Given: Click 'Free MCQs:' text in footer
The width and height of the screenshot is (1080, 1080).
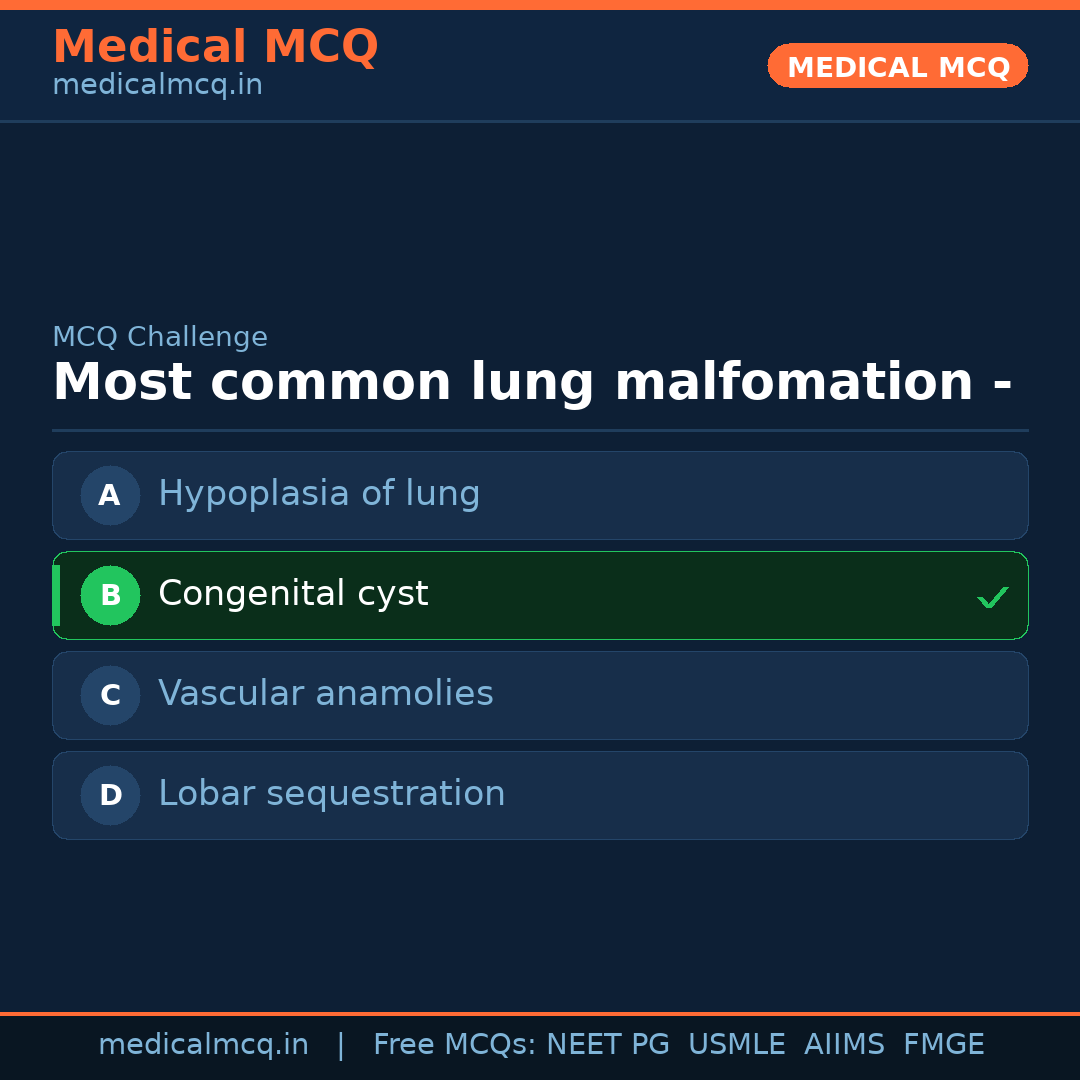Looking at the screenshot, I should (455, 1045).
